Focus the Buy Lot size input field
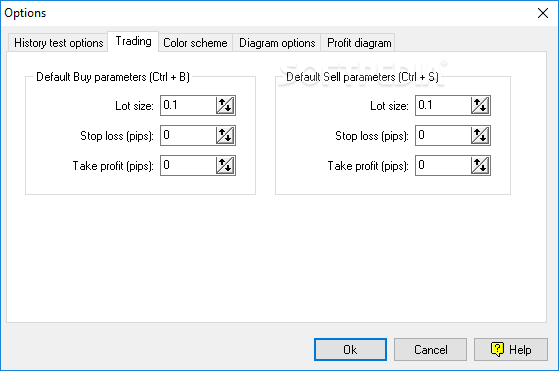Screen dimensions: 559x371 pyautogui.click(x=188, y=105)
